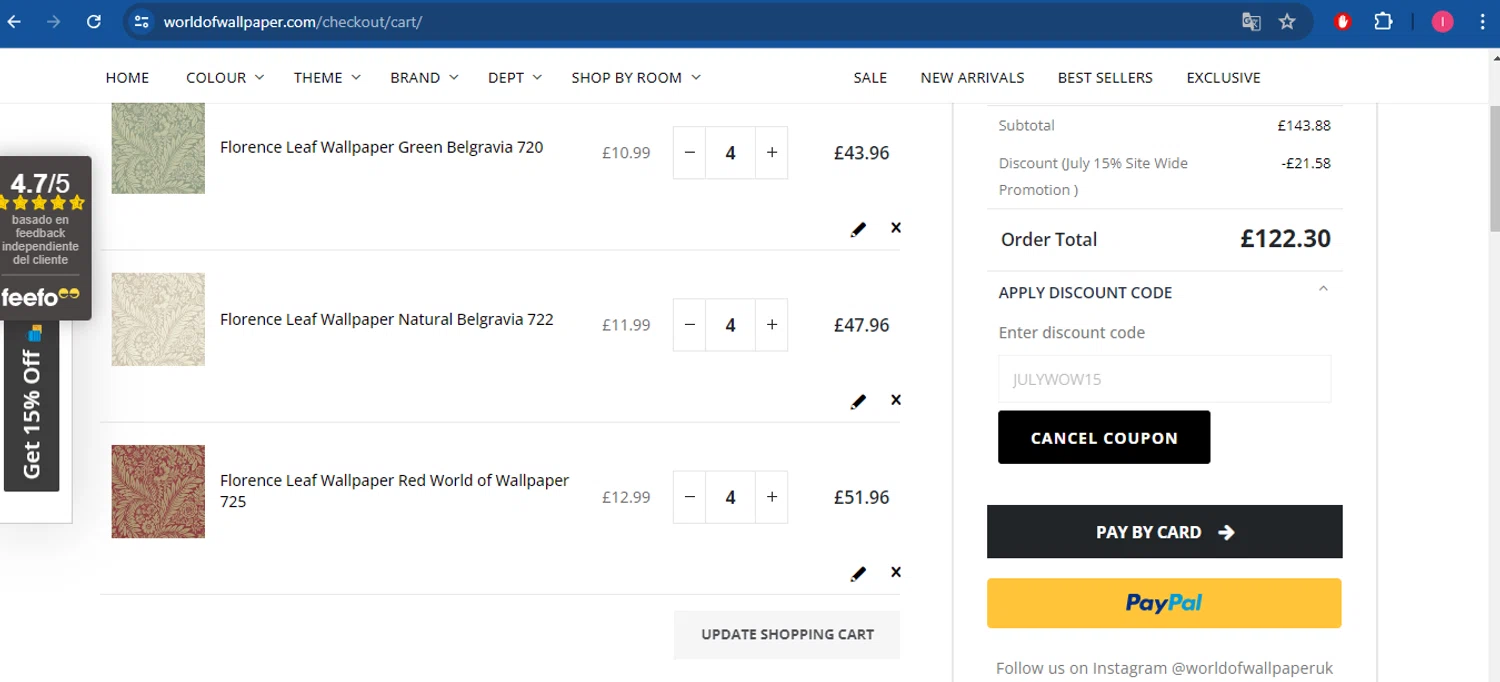Remove Florence Leaf Natural wallpaper from cart
This screenshot has width=1500, height=682.
tap(896, 400)
